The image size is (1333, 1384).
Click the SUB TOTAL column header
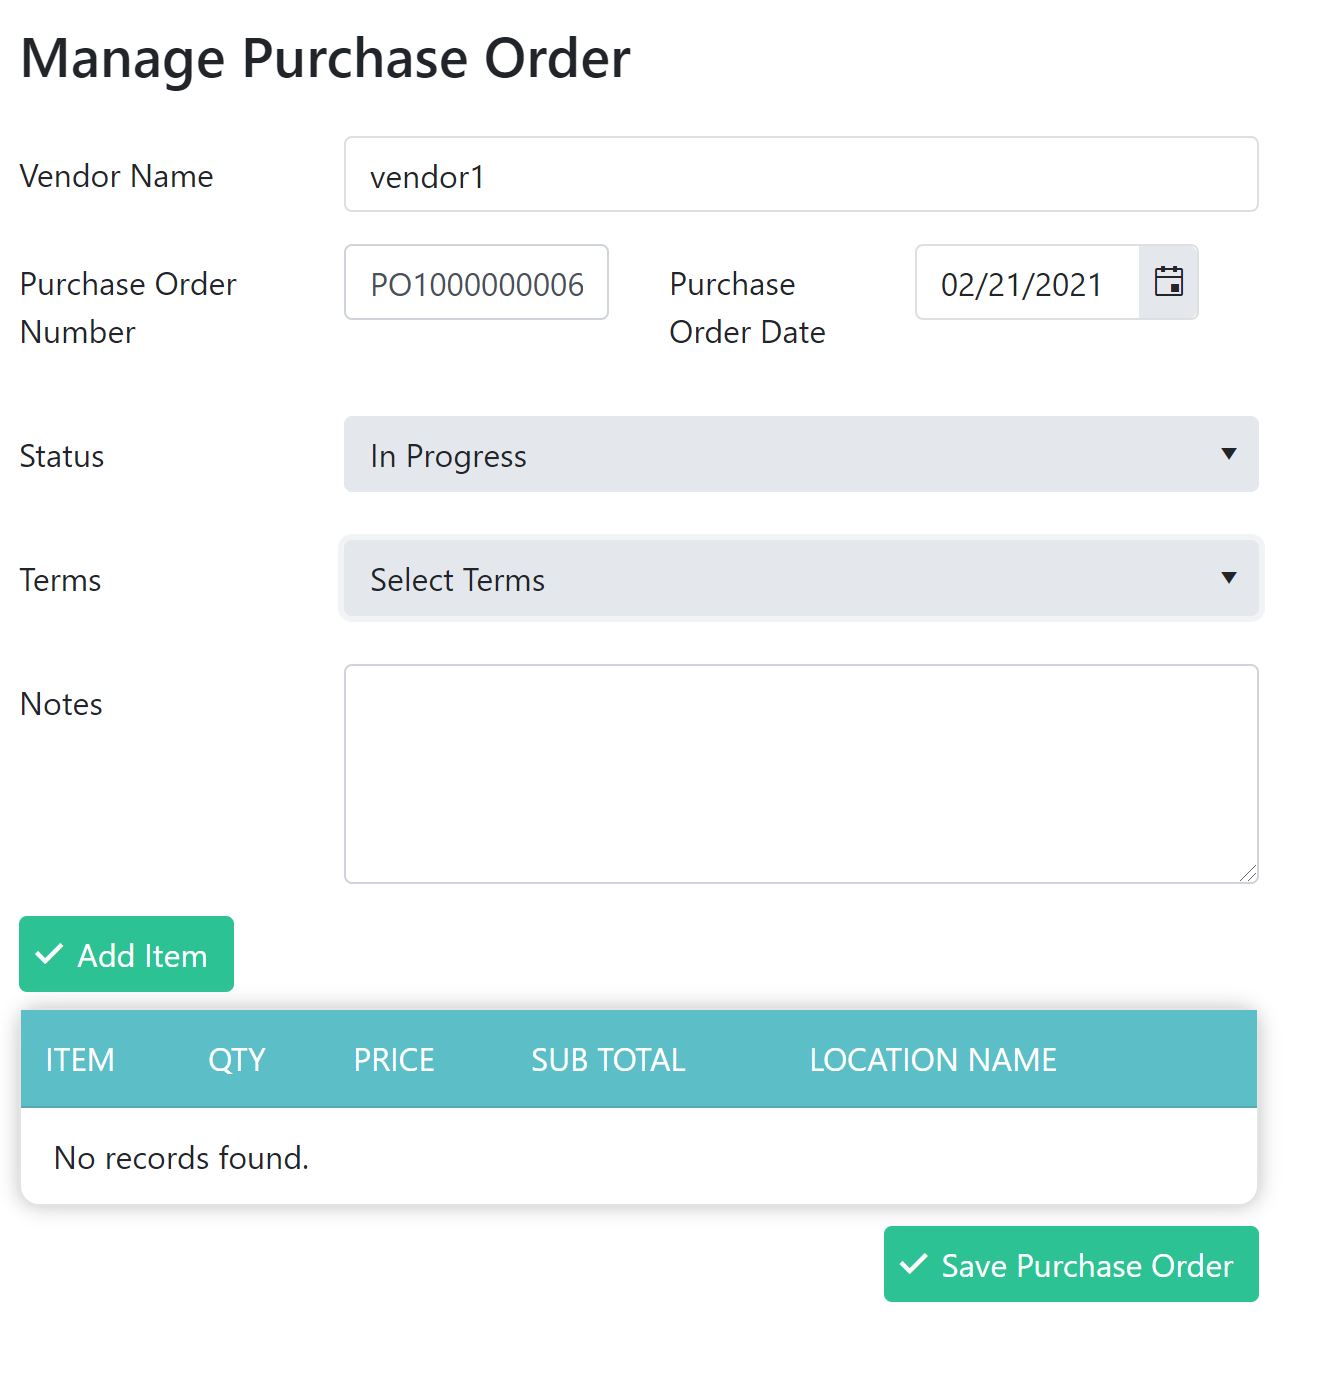tap(608, 1060)
